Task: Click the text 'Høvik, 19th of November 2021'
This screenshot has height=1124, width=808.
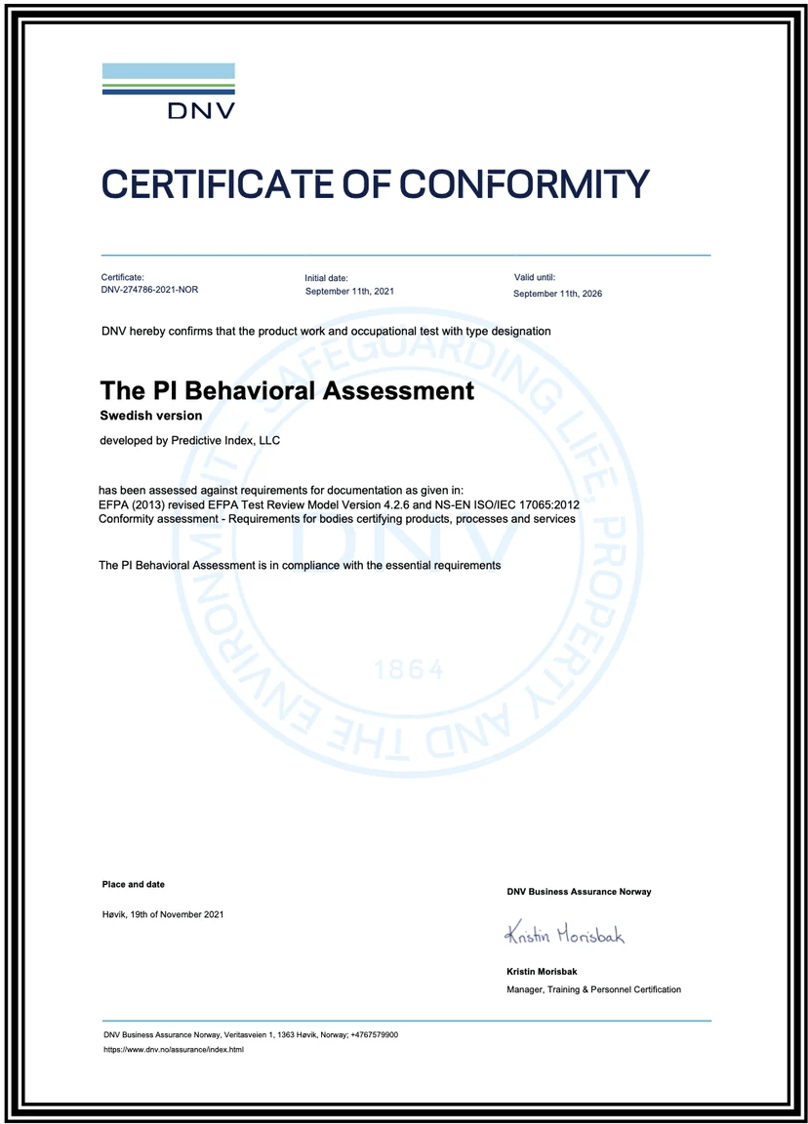Action: coord(161,914)
